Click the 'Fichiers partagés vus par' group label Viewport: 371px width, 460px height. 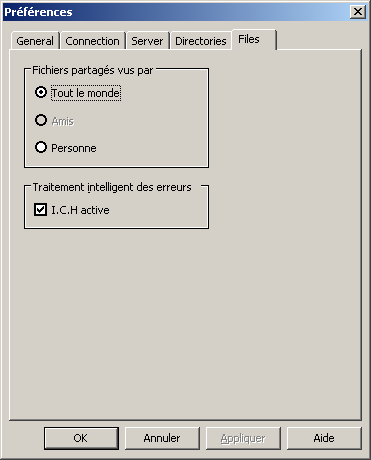[92, 70]
